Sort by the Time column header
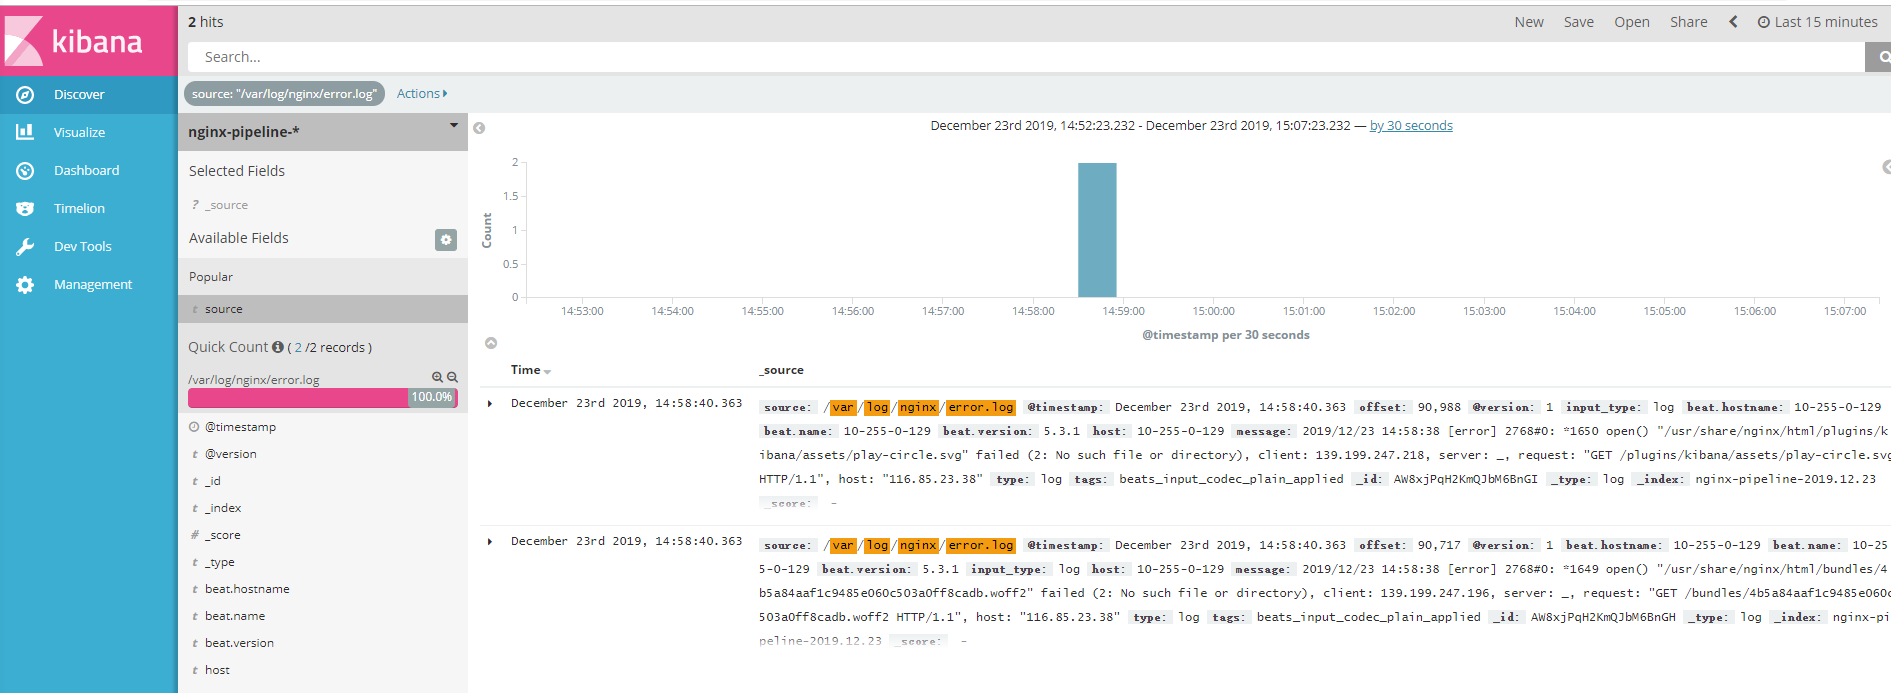The width and height of the screenshot is (1891, 693). point(530,370)
